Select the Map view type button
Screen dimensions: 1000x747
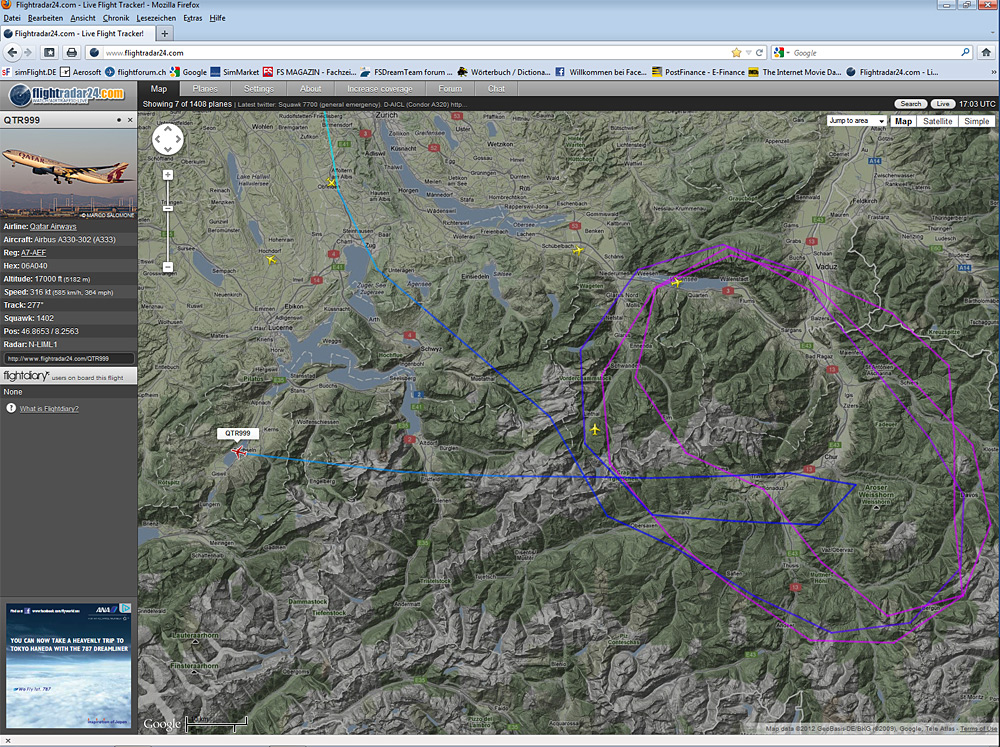[x=903, y=121]
